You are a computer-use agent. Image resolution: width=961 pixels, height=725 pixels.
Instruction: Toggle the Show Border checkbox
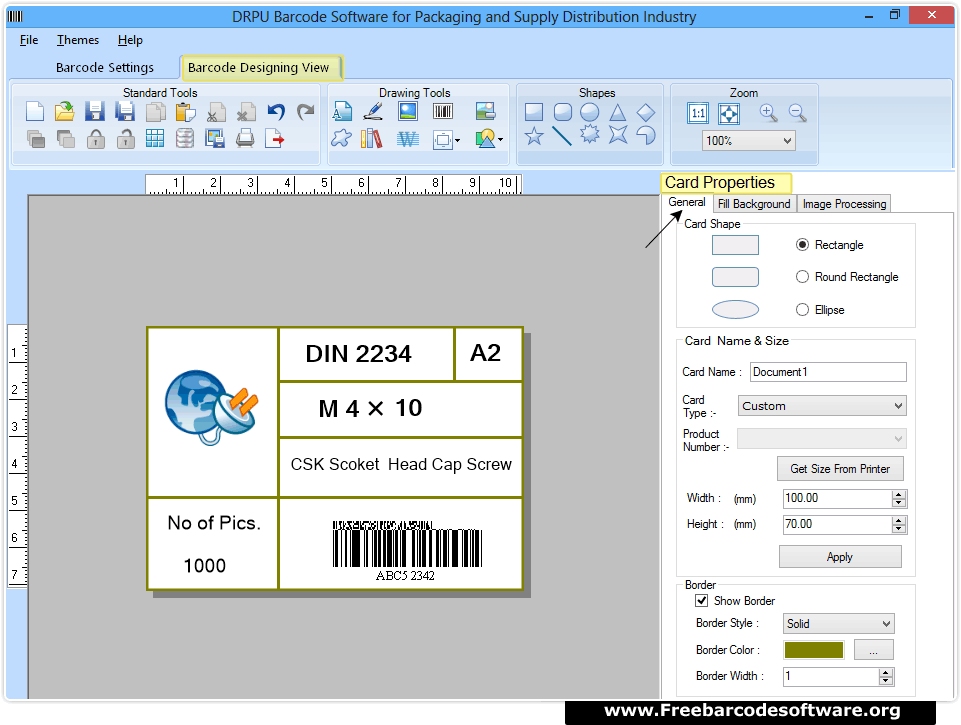coord(702,601)
